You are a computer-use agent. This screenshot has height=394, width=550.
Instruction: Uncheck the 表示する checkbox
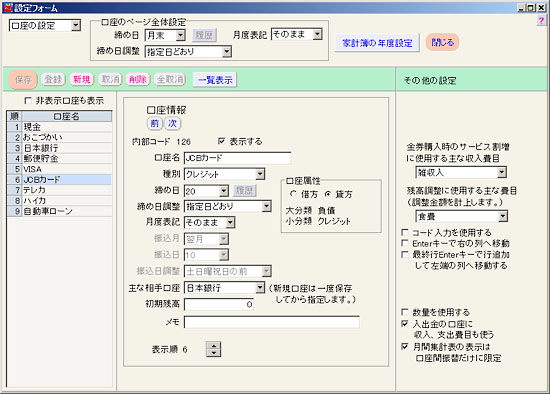(221, 141)
